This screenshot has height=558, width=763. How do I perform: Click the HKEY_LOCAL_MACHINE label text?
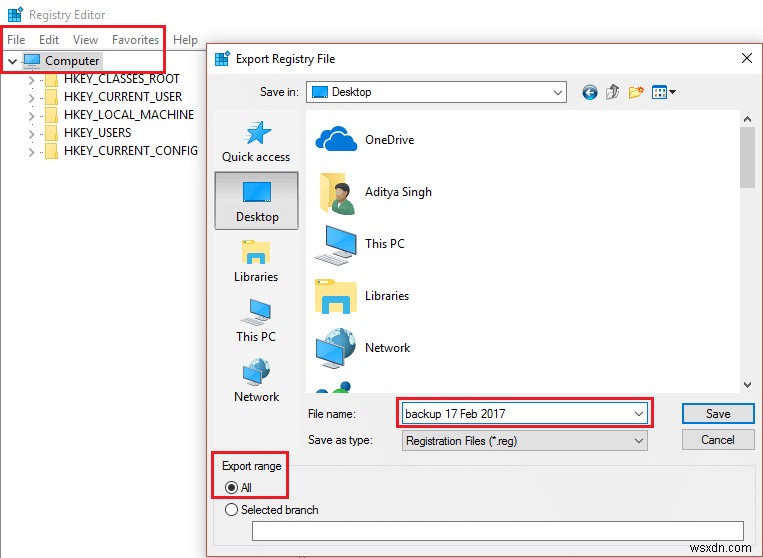[x=129, y=115]
